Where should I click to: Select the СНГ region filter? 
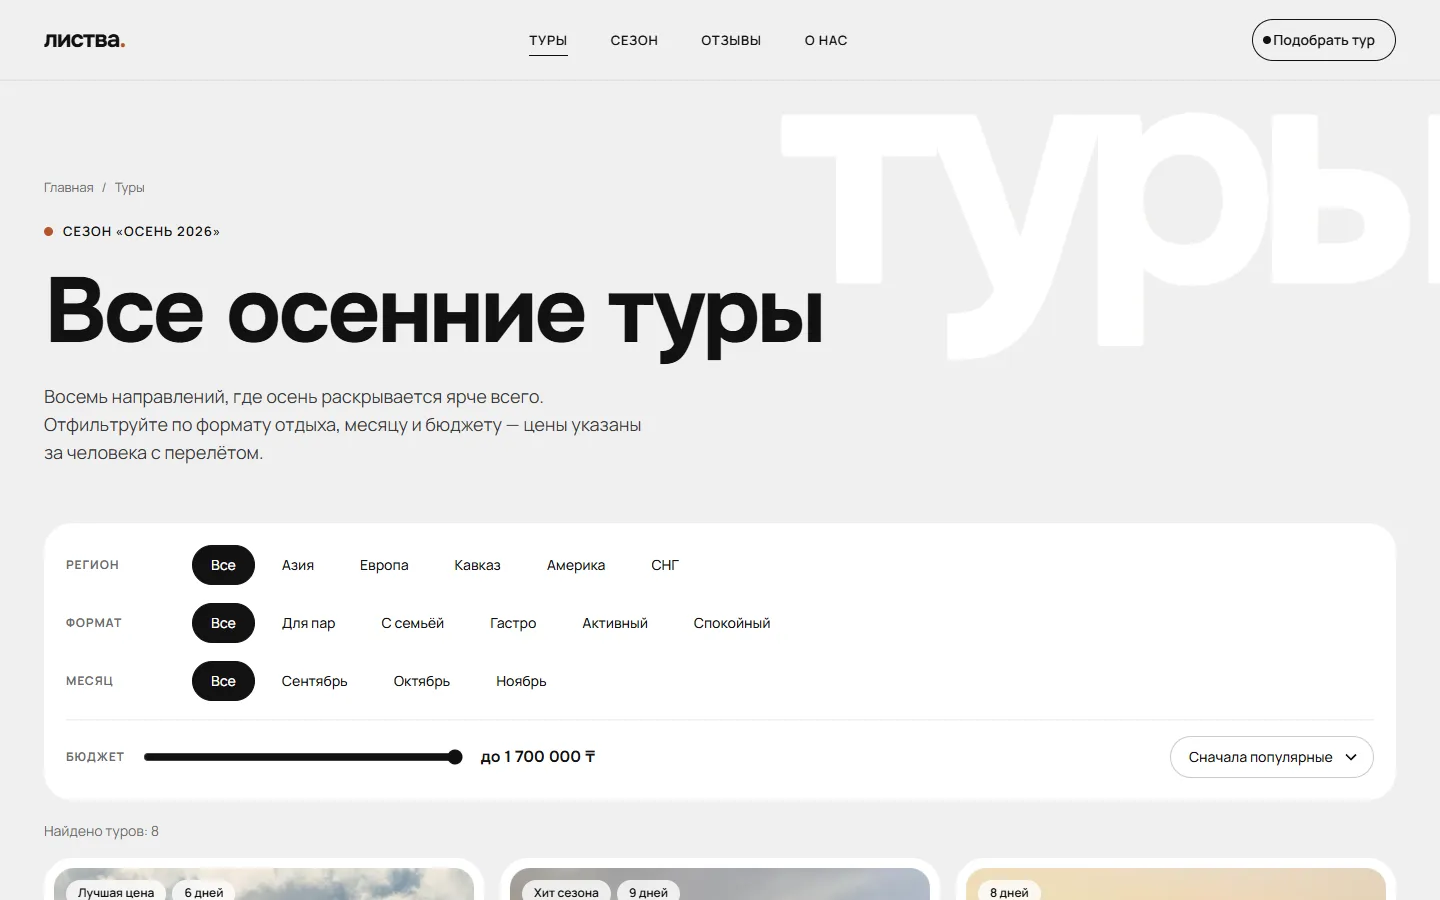pyautogui.click(x=665, y=565)
